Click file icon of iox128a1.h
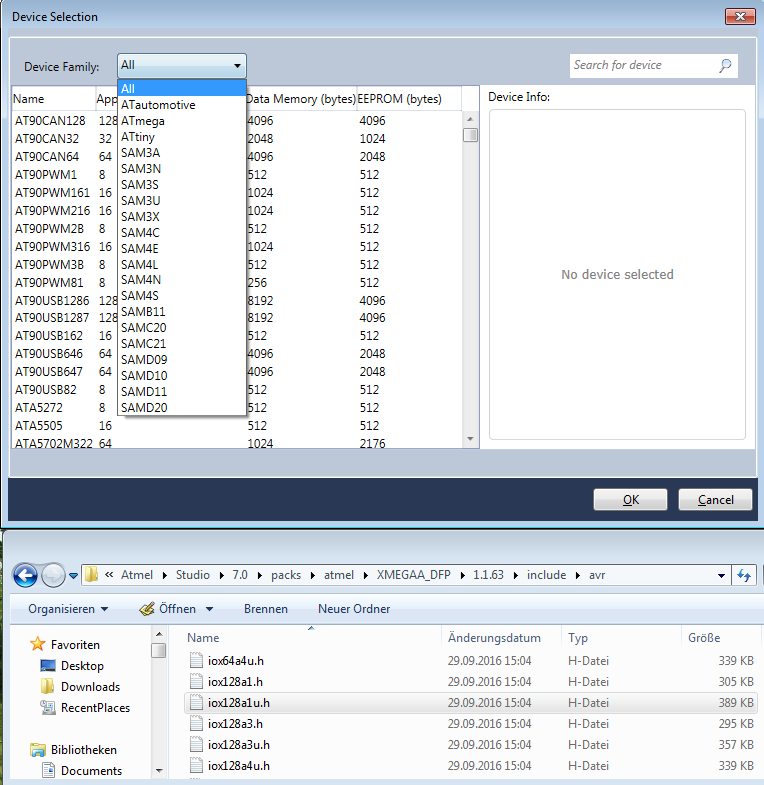The width and height of the screenshot is (764, 785). (196, 682)
